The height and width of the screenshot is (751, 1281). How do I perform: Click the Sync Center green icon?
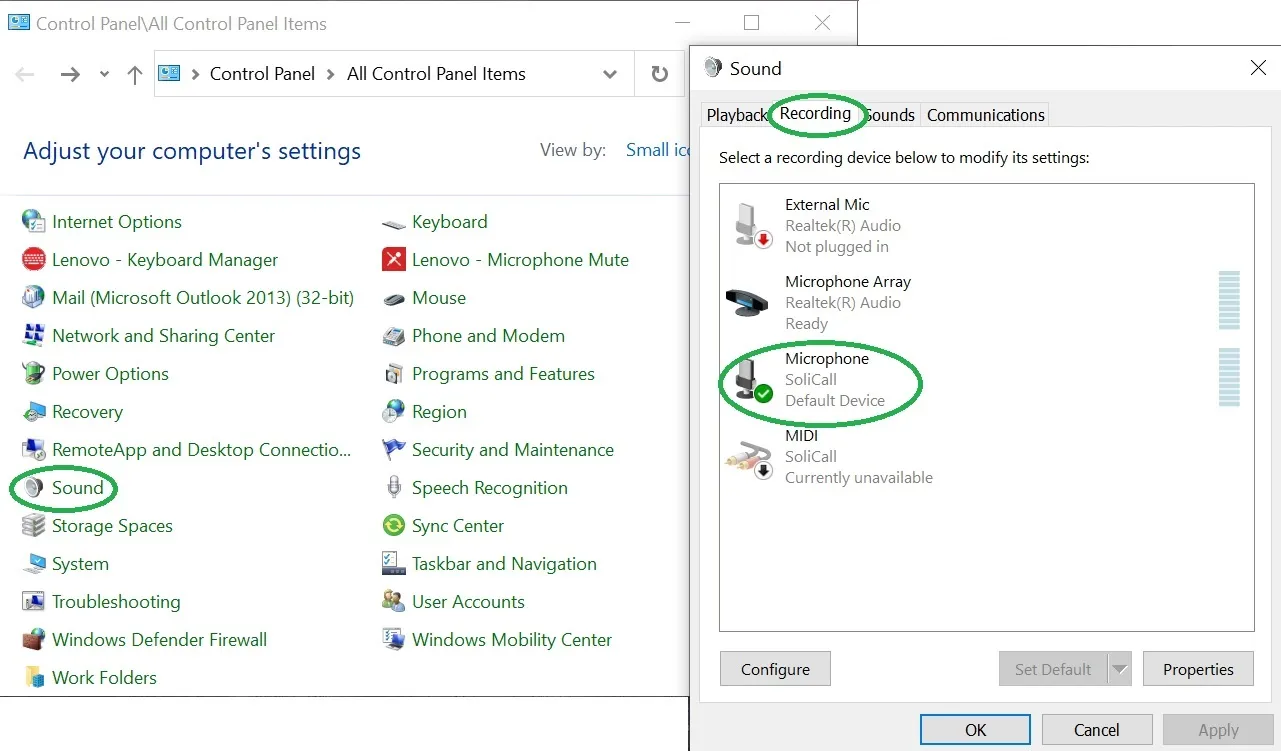pyautogui.click(x=393, y=526)
